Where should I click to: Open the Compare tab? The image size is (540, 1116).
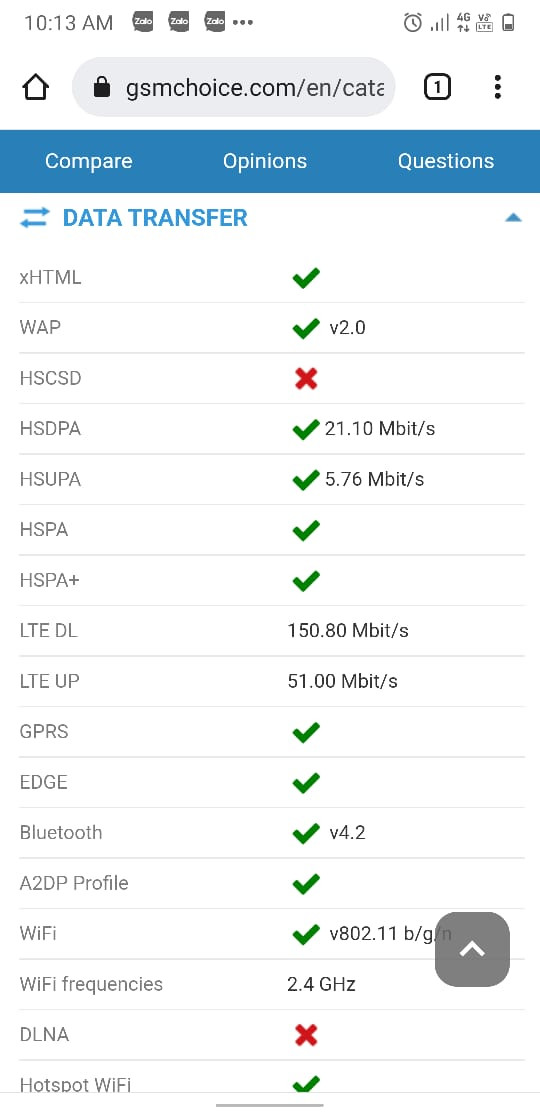(89, 161)
